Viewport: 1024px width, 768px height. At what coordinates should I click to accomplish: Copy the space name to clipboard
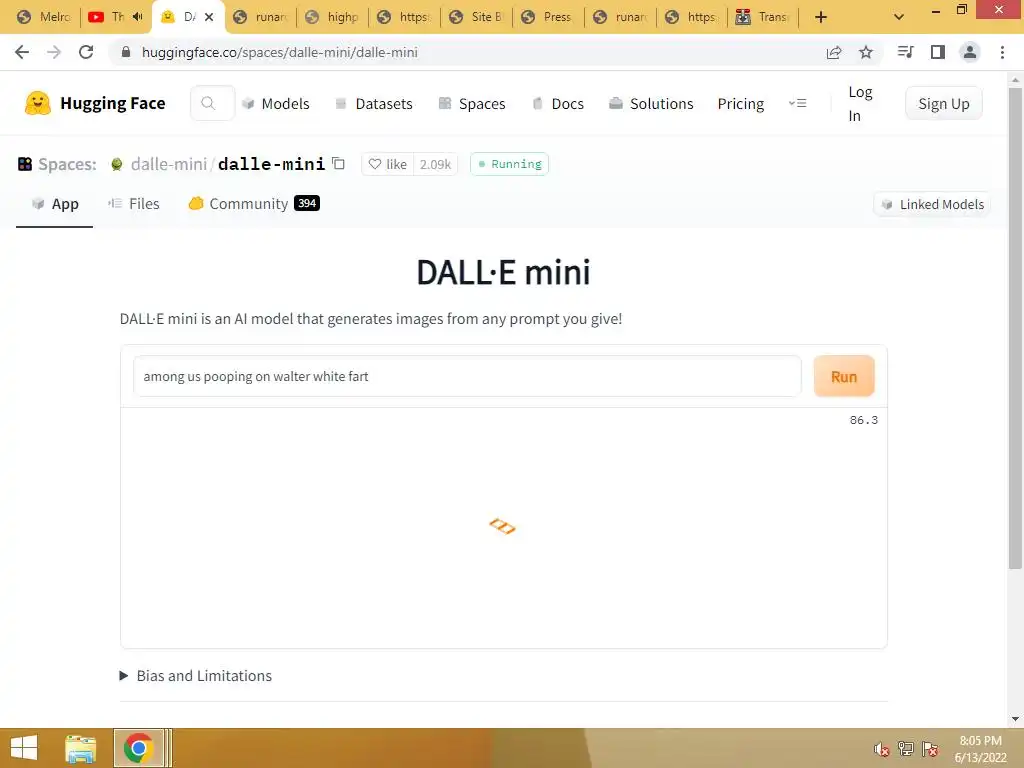(338, 163)
